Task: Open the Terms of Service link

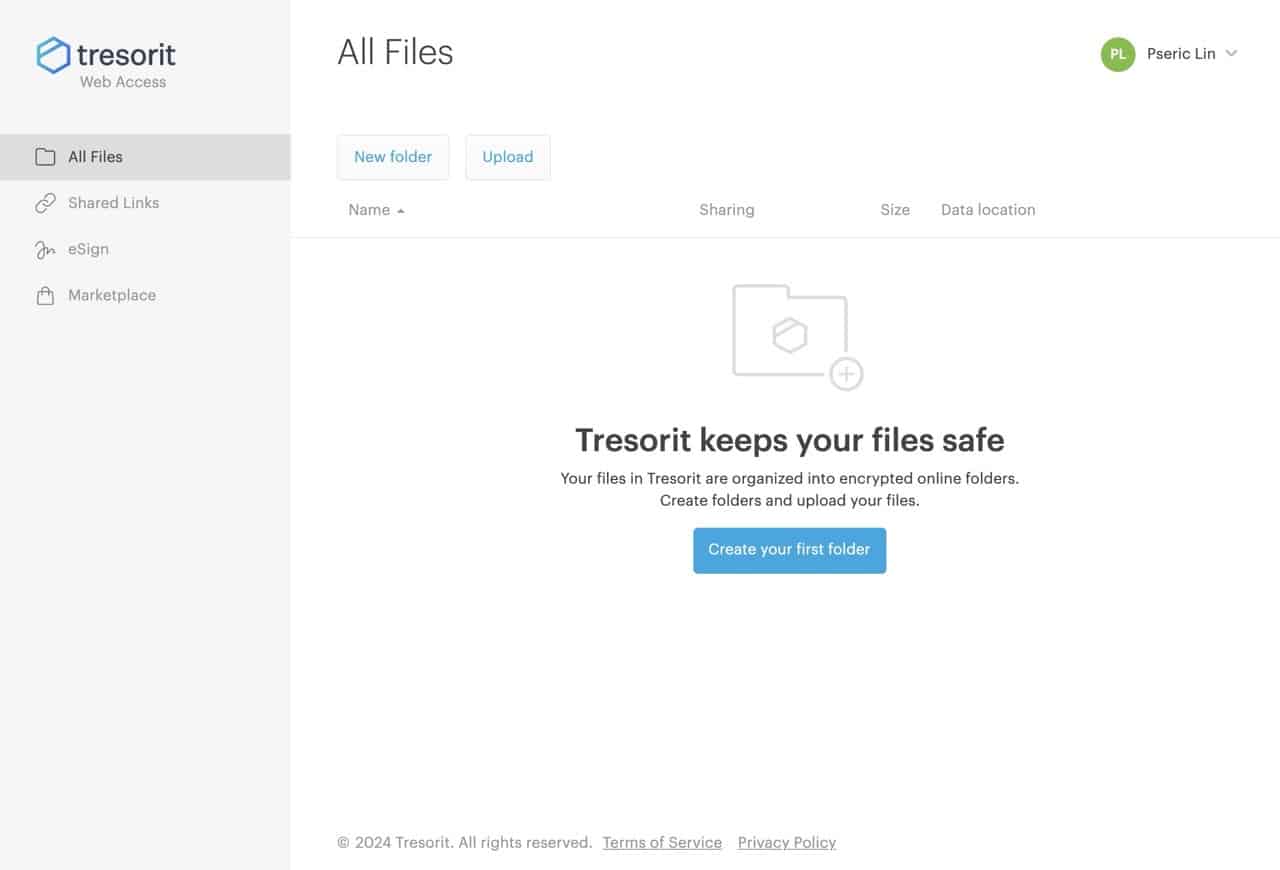Action: (662, 843)
